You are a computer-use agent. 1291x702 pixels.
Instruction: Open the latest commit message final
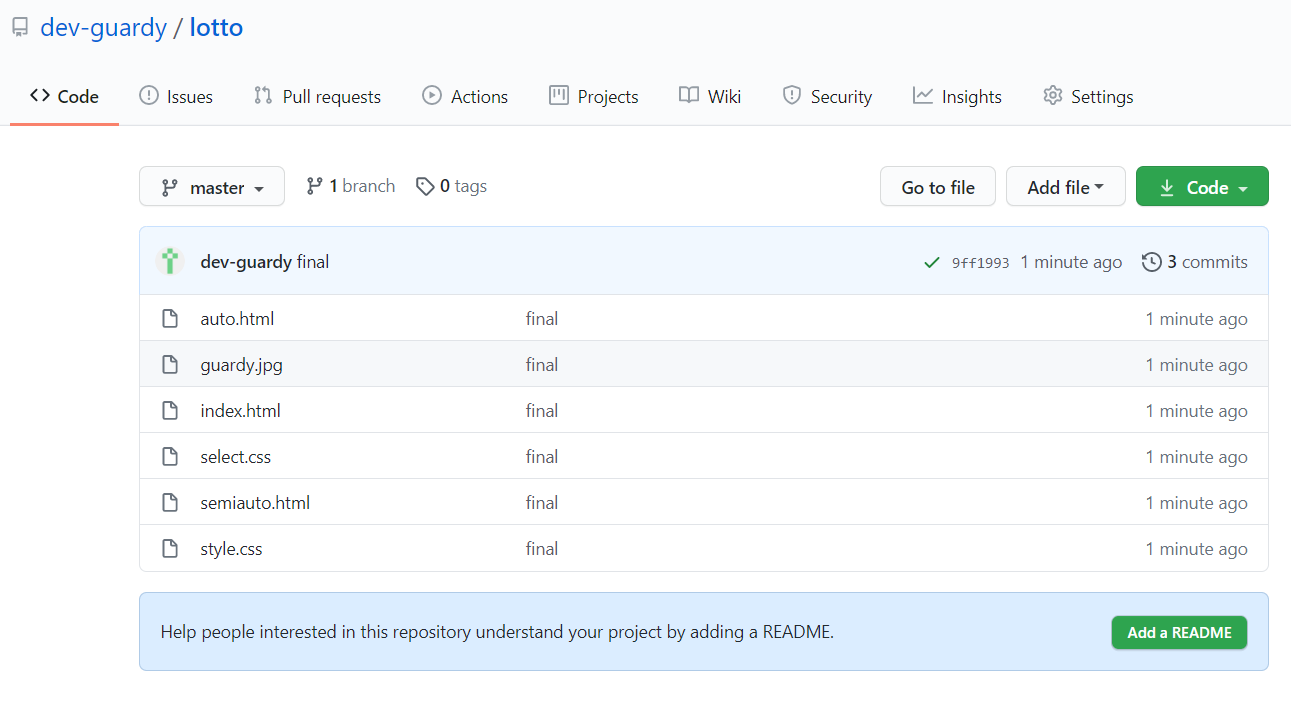click(x=313, y=262)
